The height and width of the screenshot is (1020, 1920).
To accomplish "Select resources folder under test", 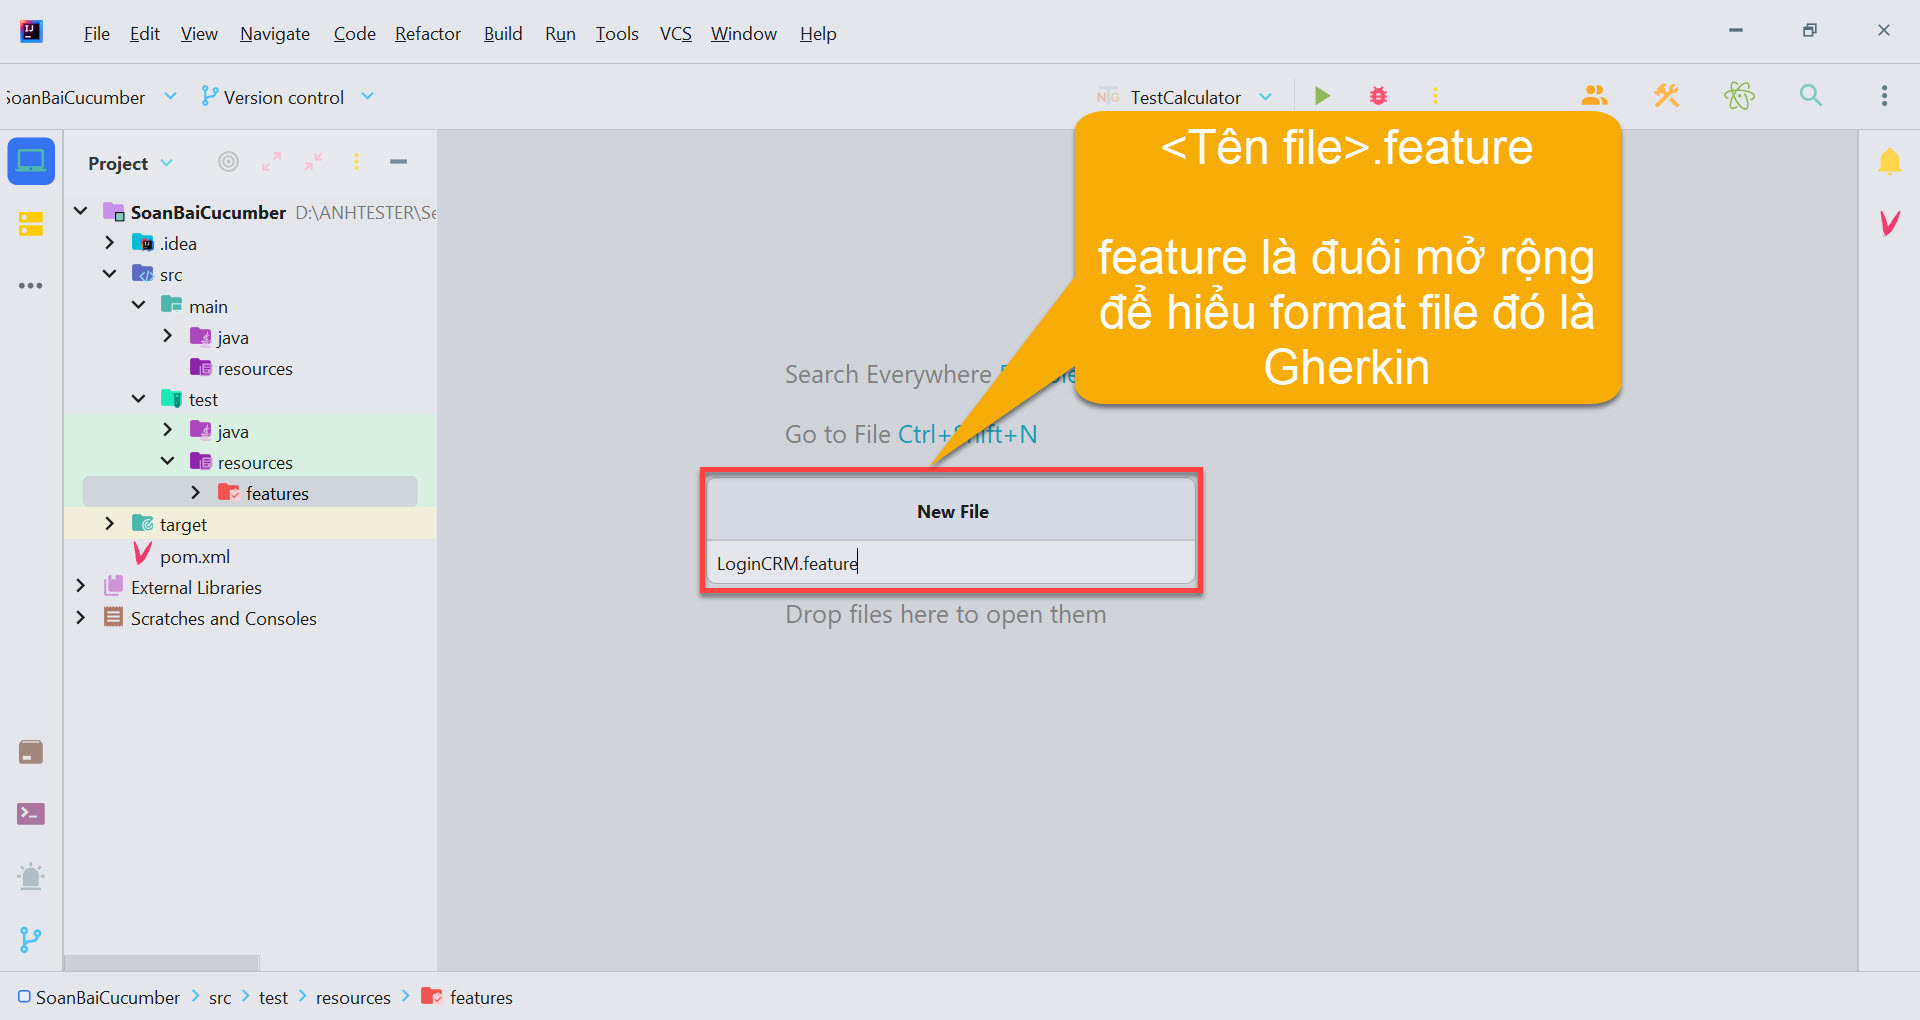I will click(x=241, y=462).
